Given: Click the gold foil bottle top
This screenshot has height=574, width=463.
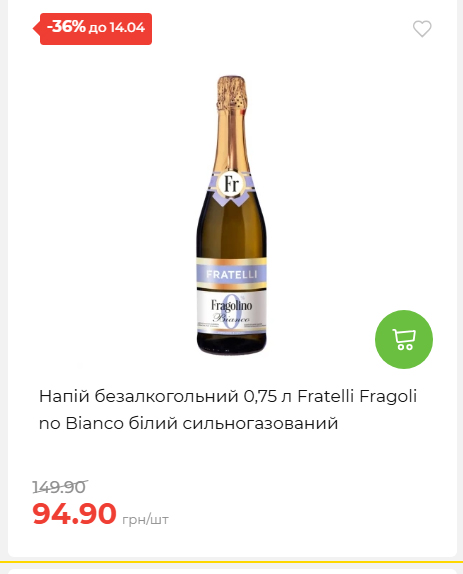Looking at the screenshot, I should point(231,92).
